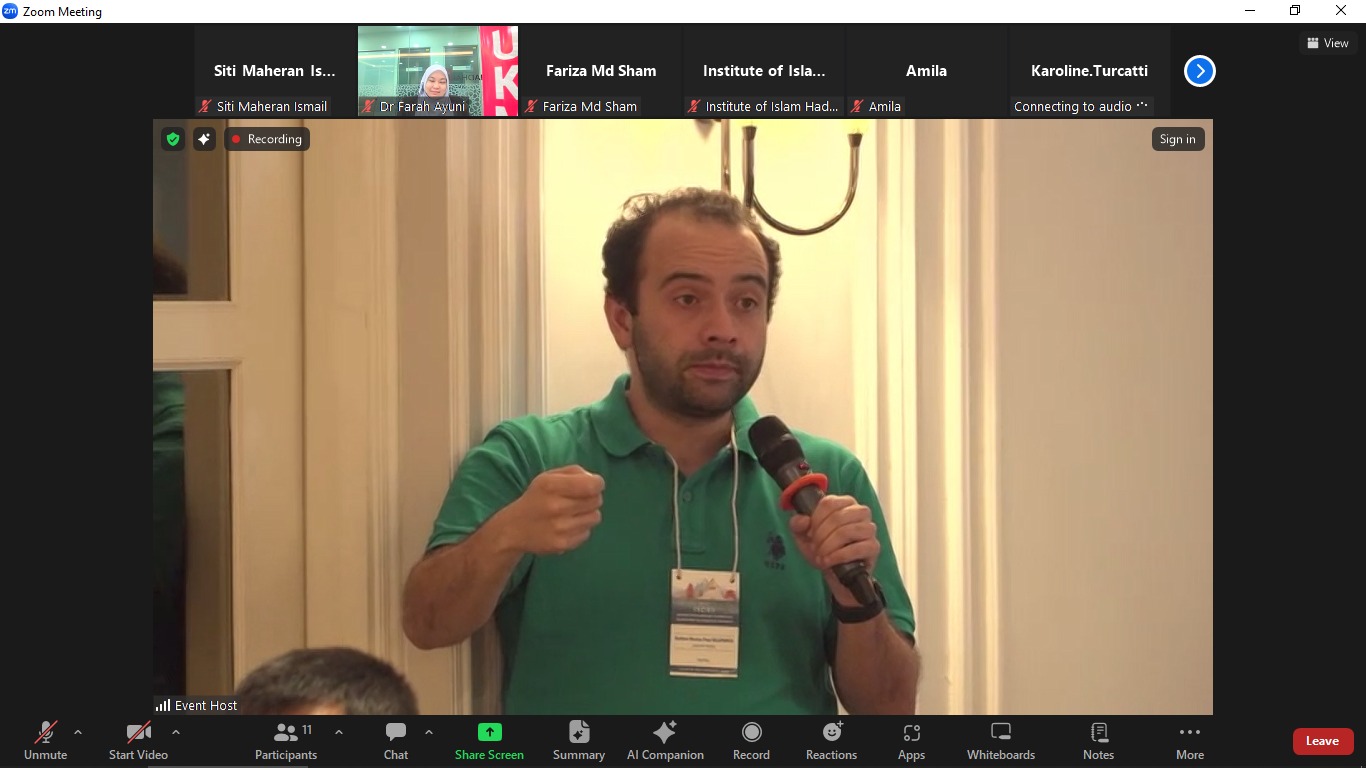
Task: Click the AI sparkle icon beside Recording
Action: 204,139
